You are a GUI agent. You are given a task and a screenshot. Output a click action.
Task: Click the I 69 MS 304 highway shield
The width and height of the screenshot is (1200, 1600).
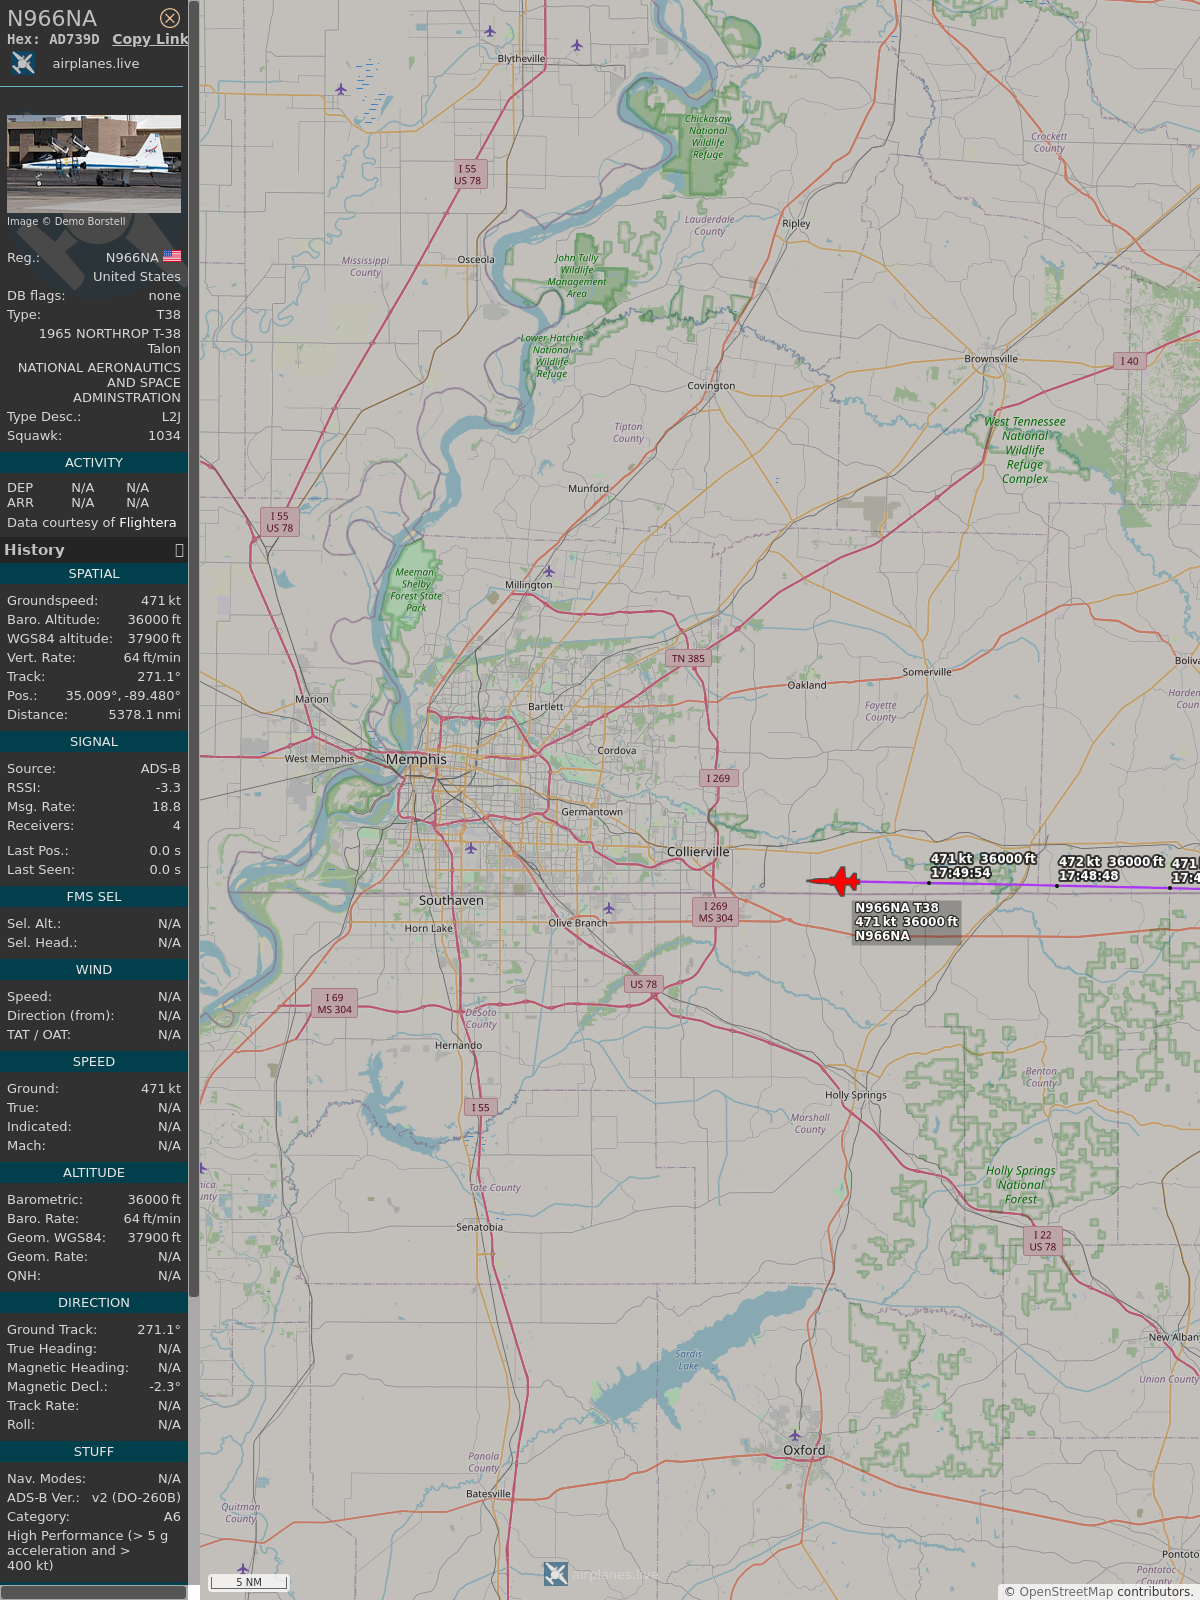click(335, 1003)
